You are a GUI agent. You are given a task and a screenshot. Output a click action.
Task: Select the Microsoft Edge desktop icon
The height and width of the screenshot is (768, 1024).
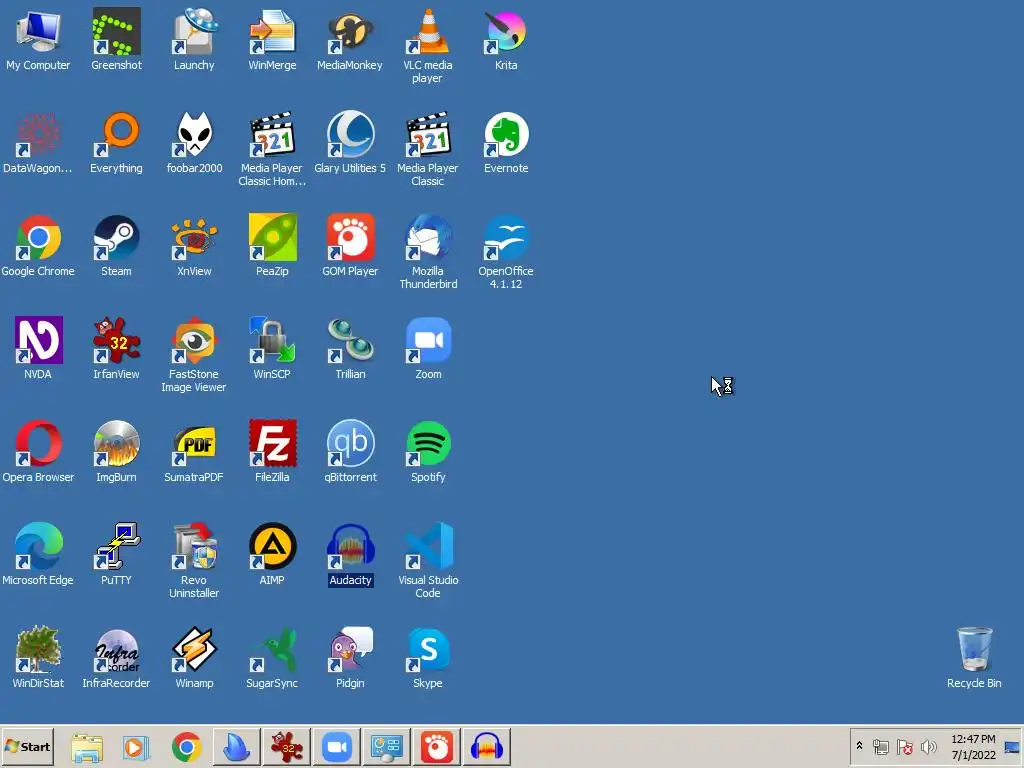click(x=38, y=554)
